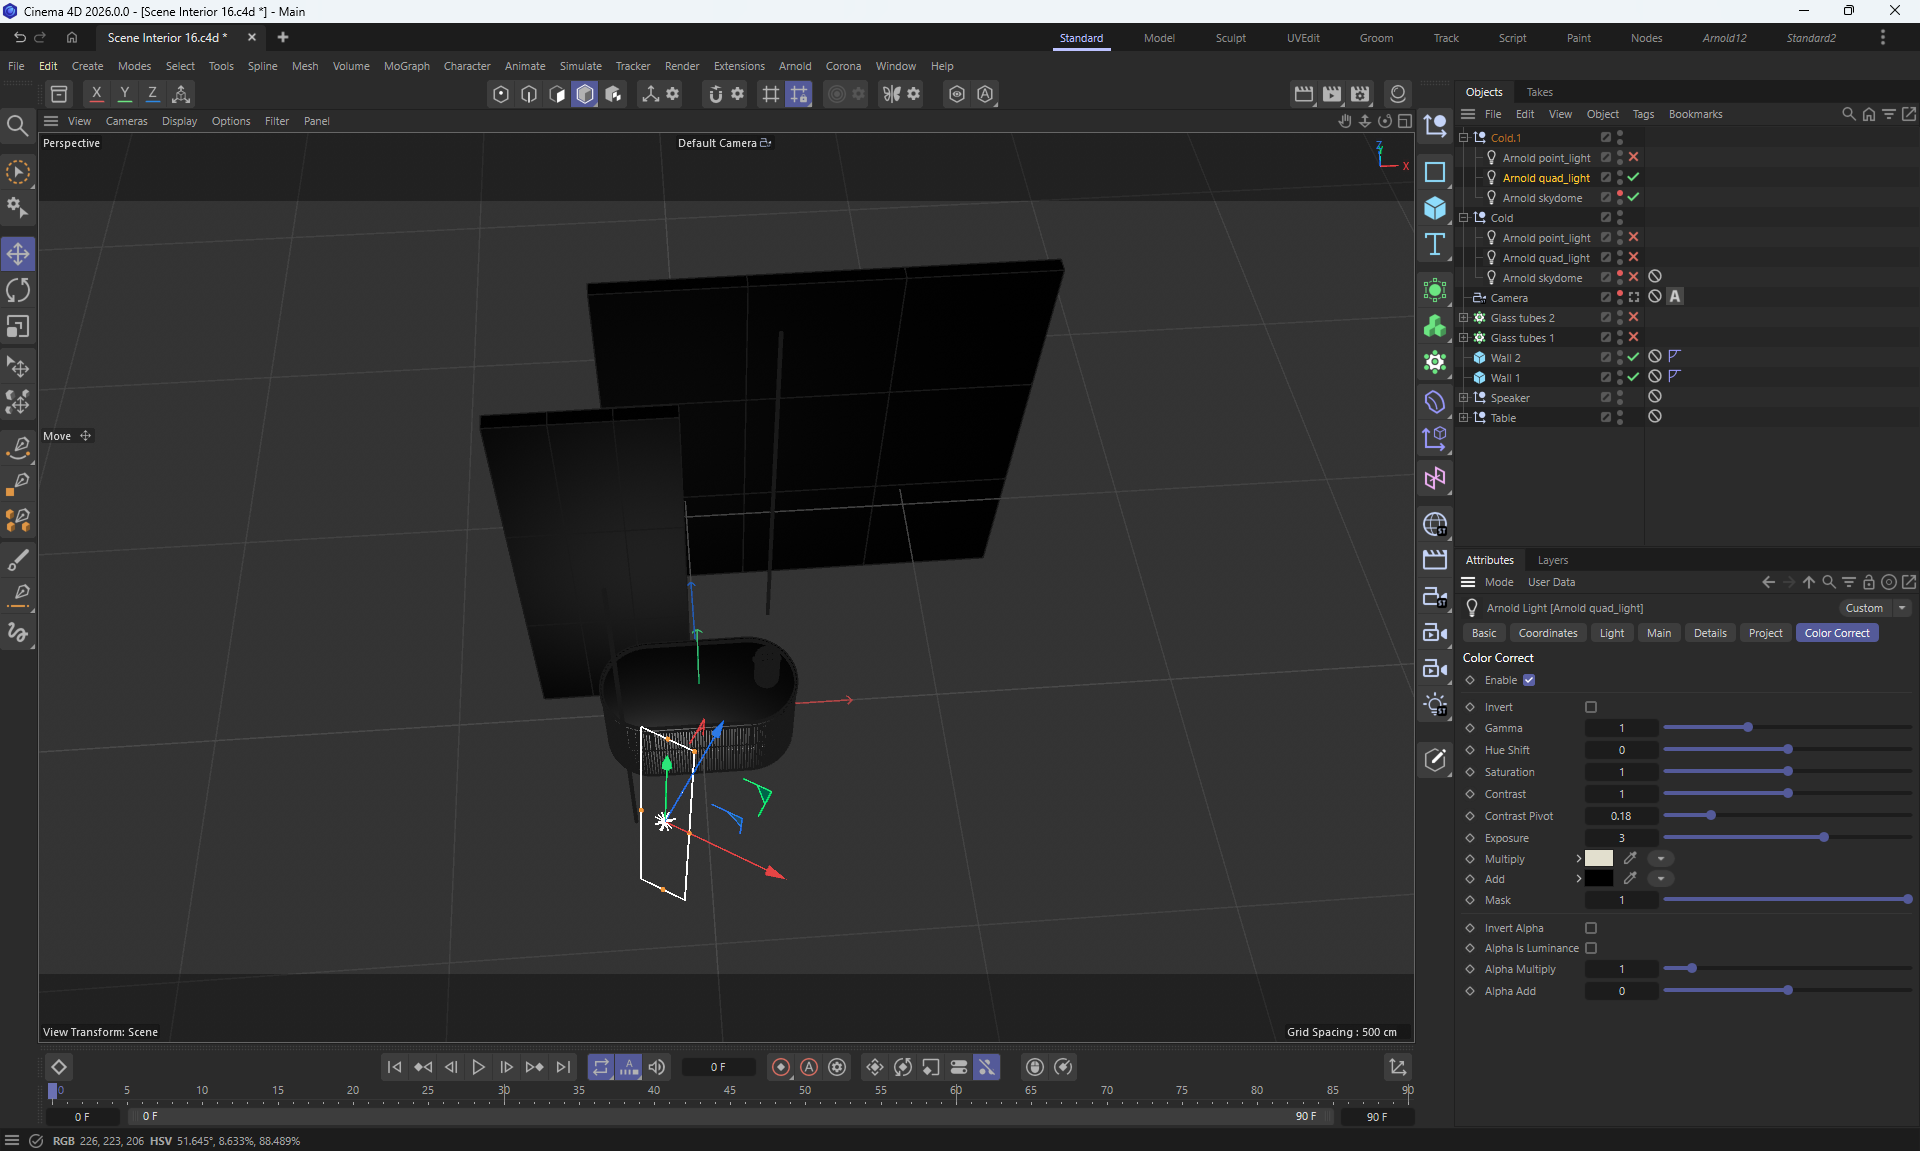Toggle X axis lock icon
This screenshot has height=1151, width=1920.
[x=96, y=94]
